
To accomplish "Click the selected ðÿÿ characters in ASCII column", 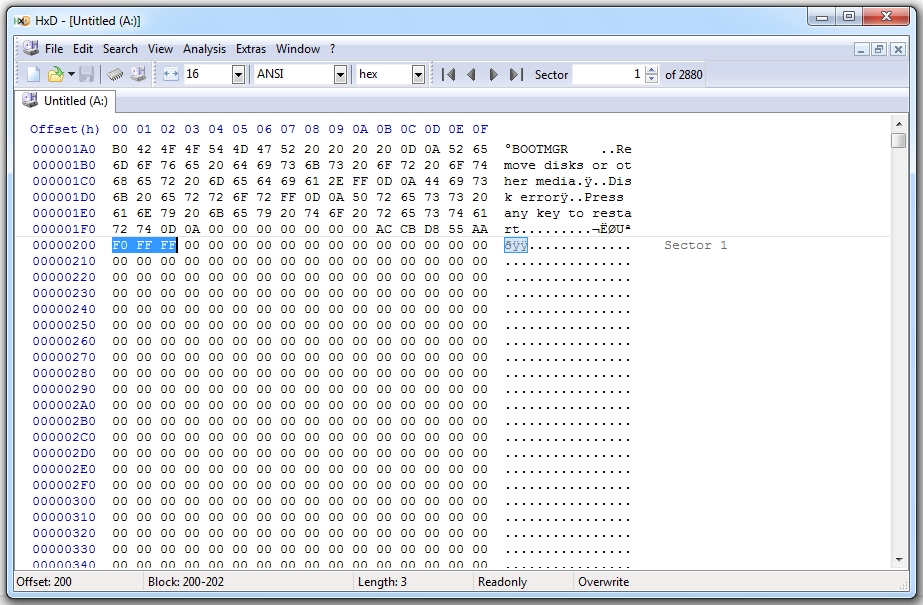I will click(516, 245).
